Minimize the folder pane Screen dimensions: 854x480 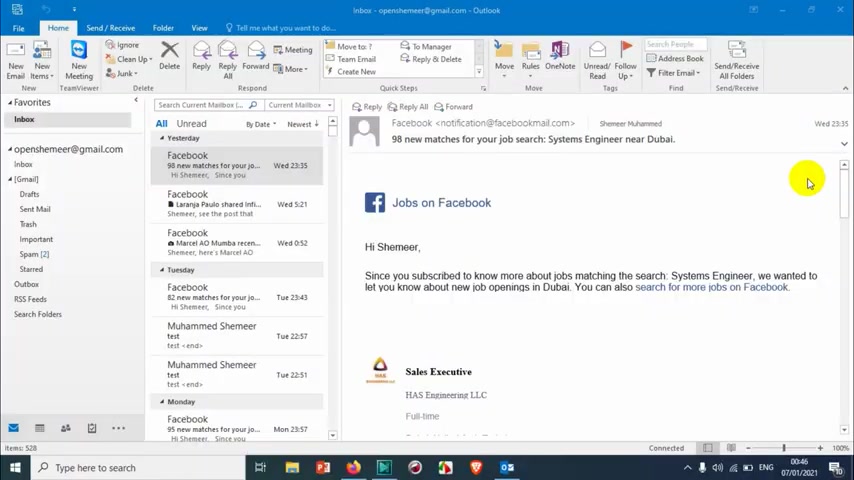pos(136,100)
